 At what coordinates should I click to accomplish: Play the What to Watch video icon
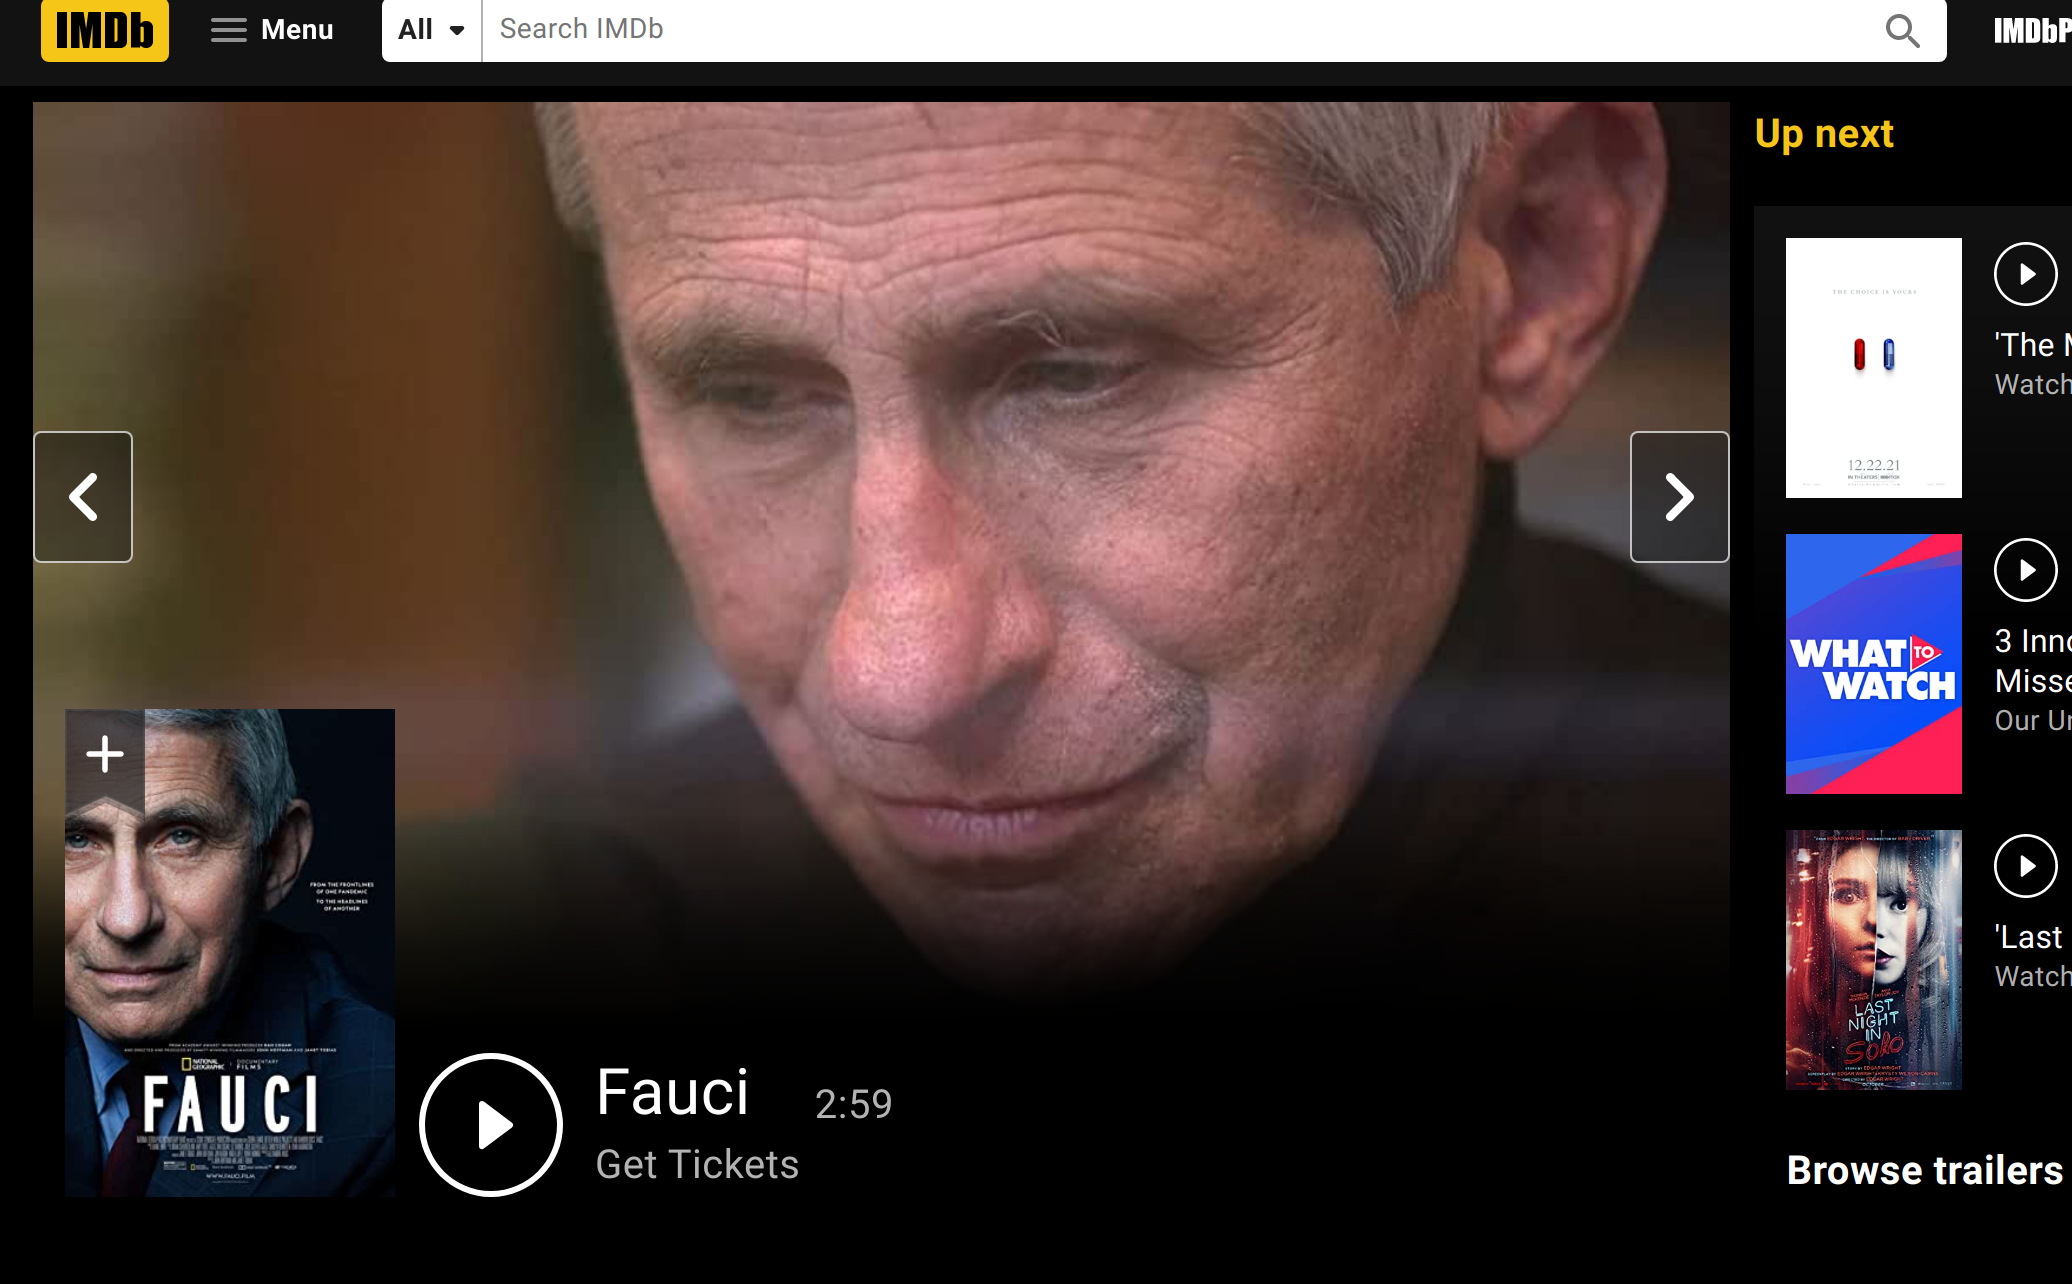2026,570
